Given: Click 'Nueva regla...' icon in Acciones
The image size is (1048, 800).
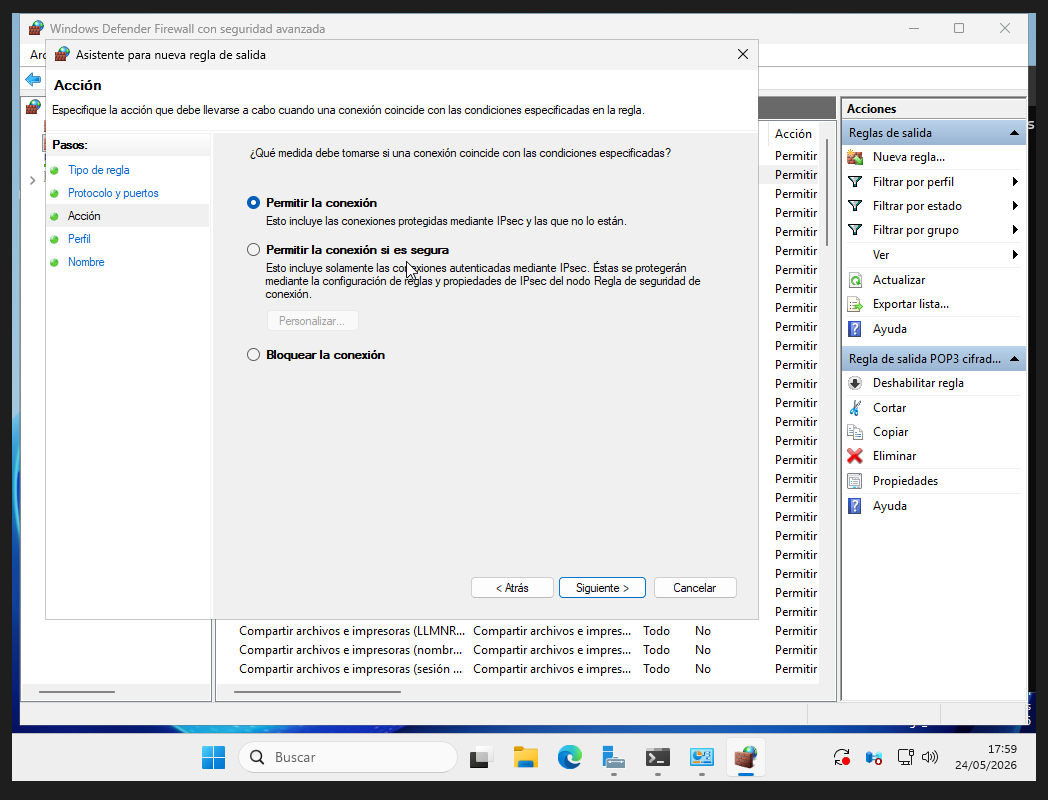Looking at the screenshot, I should (x=855, y=157).
